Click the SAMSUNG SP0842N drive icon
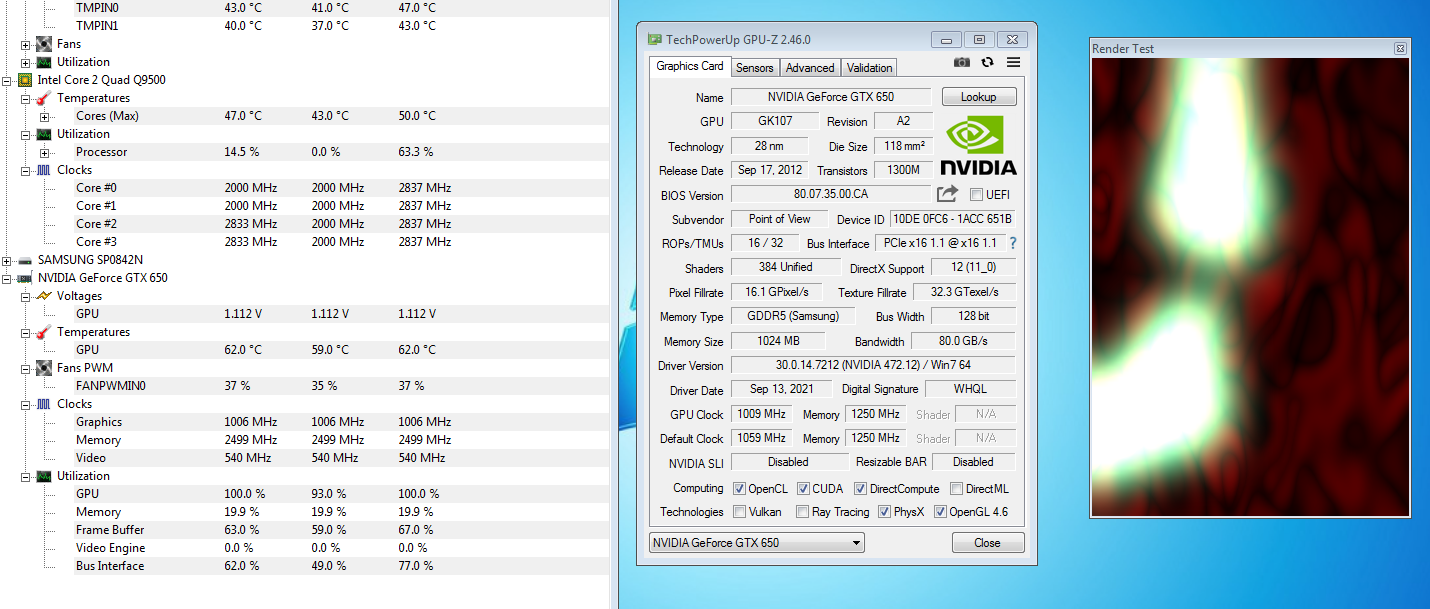The width and height of the screenshot is (1430, 609). pyautogui.click(x=26, y=260)
